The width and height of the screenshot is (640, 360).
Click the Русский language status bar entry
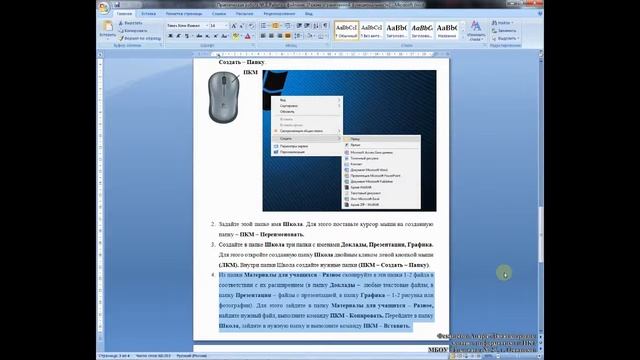[191, 356]
